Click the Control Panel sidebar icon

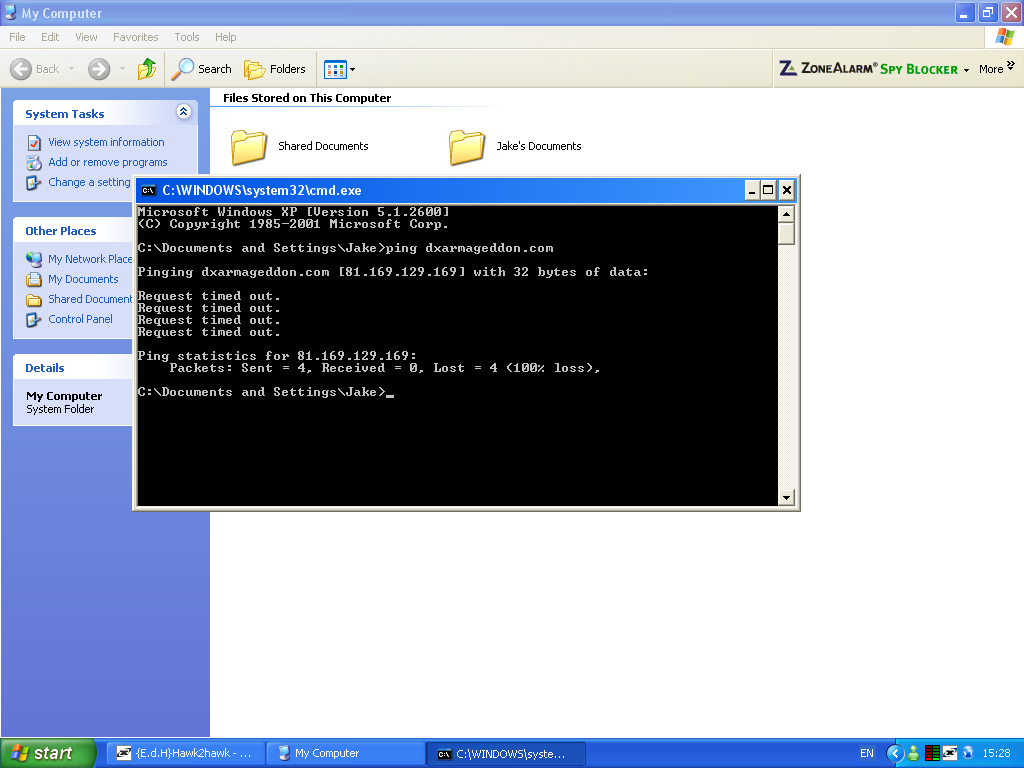pyautogui.click(x=34, y=319)
